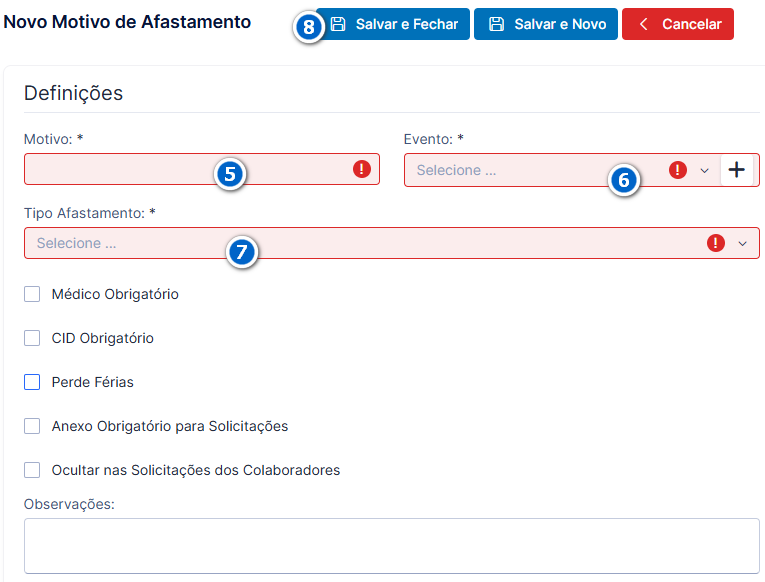Enable the Médico Obrigatório checkbox
The height and width of the screenshot is (582, 765).
[32, 294]
